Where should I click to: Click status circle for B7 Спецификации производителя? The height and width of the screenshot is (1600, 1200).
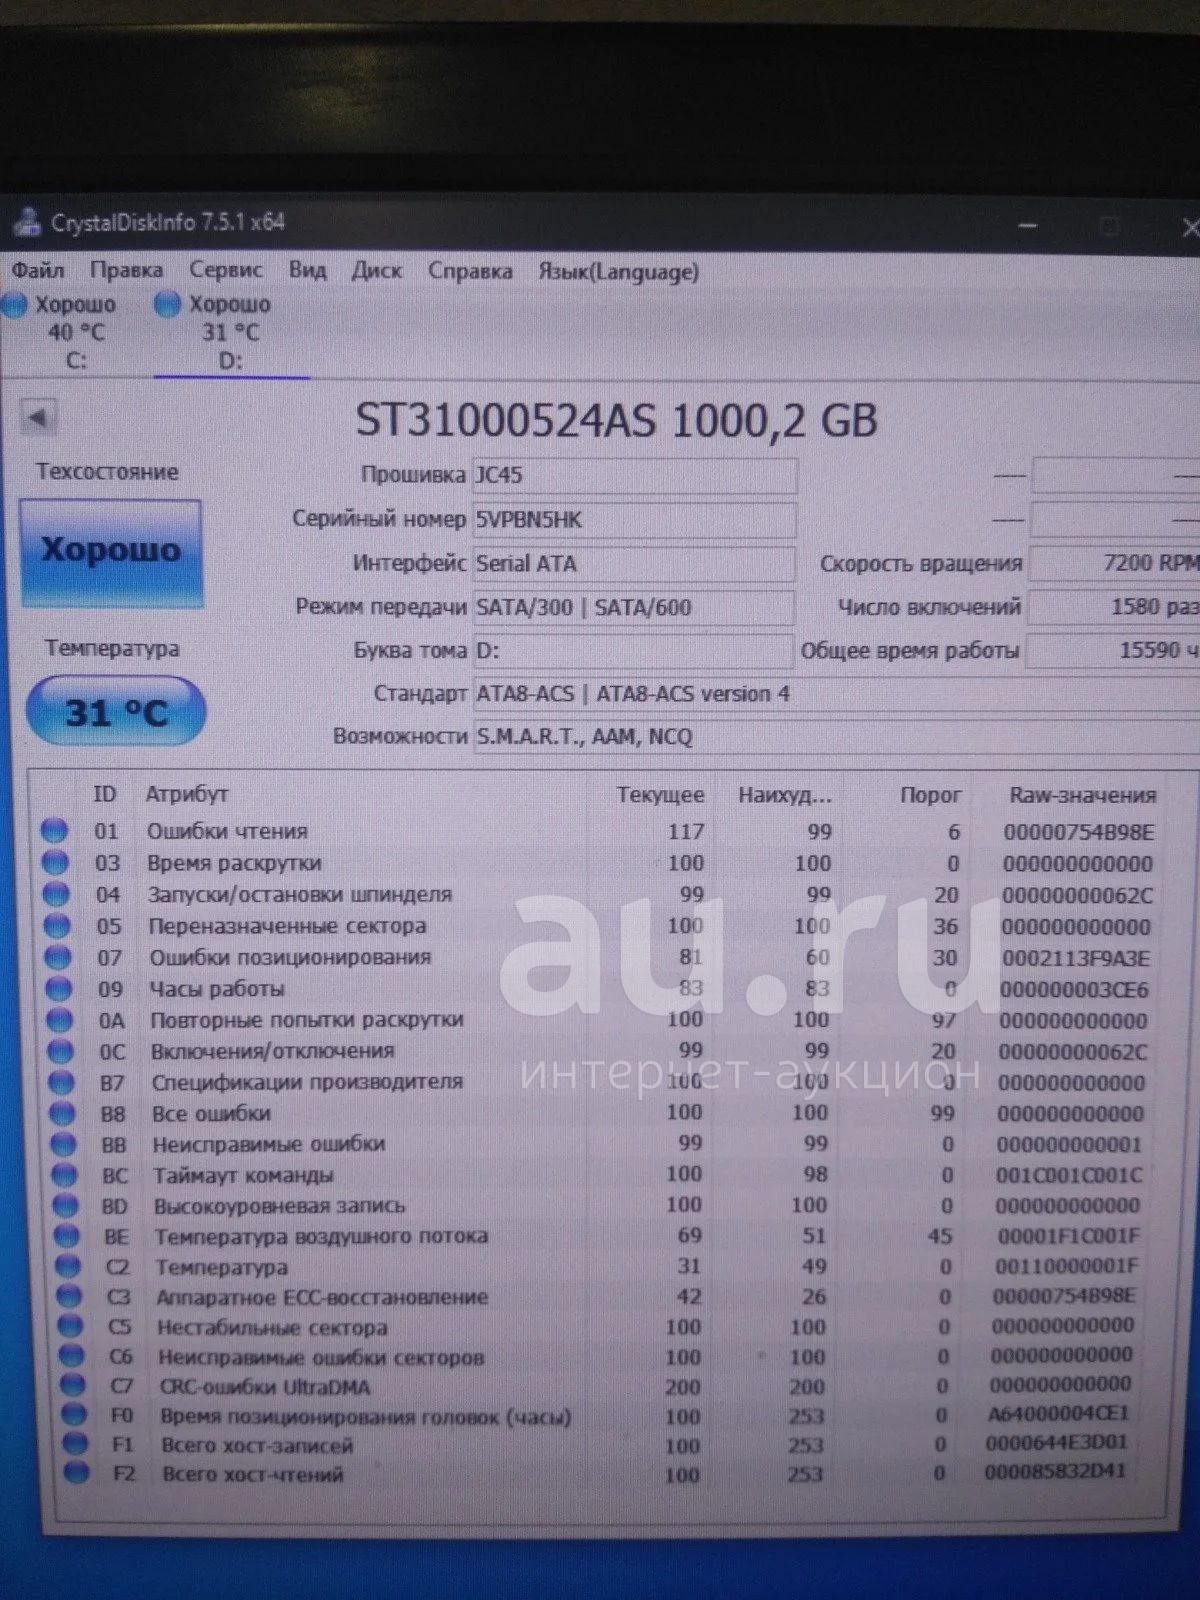(61, 1082)
